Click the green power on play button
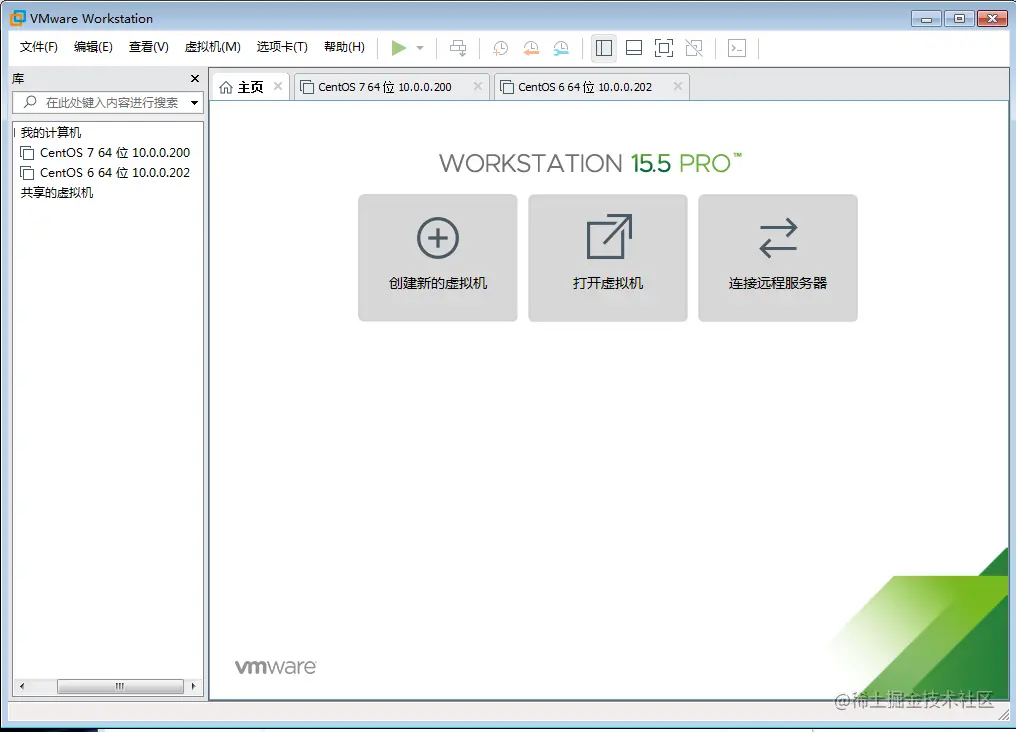1016x732 pixels. pyautogui.click(x=398, y=48)
